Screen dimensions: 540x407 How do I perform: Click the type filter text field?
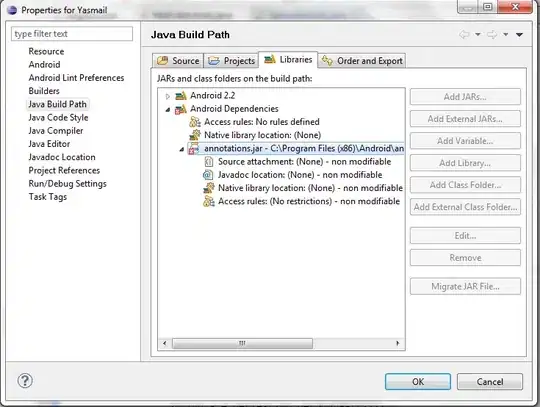point(72,34)
